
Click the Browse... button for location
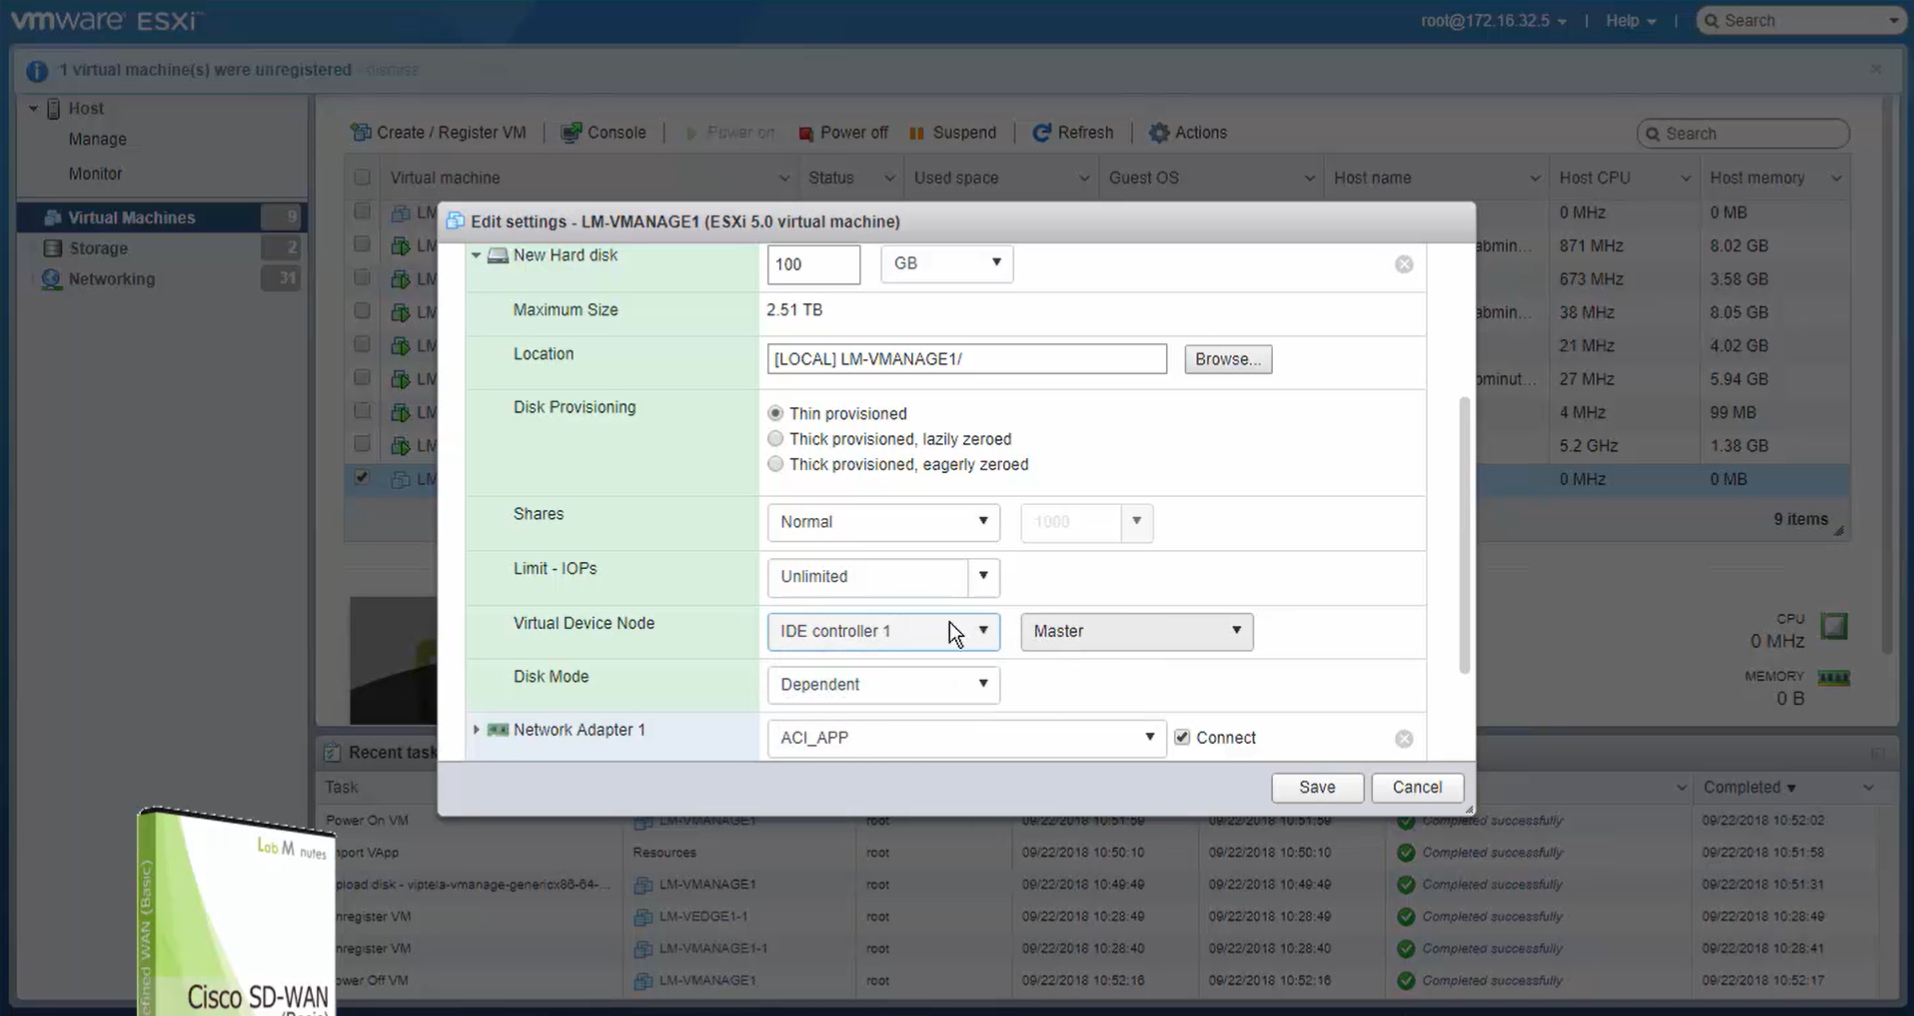coord(1227,359)
